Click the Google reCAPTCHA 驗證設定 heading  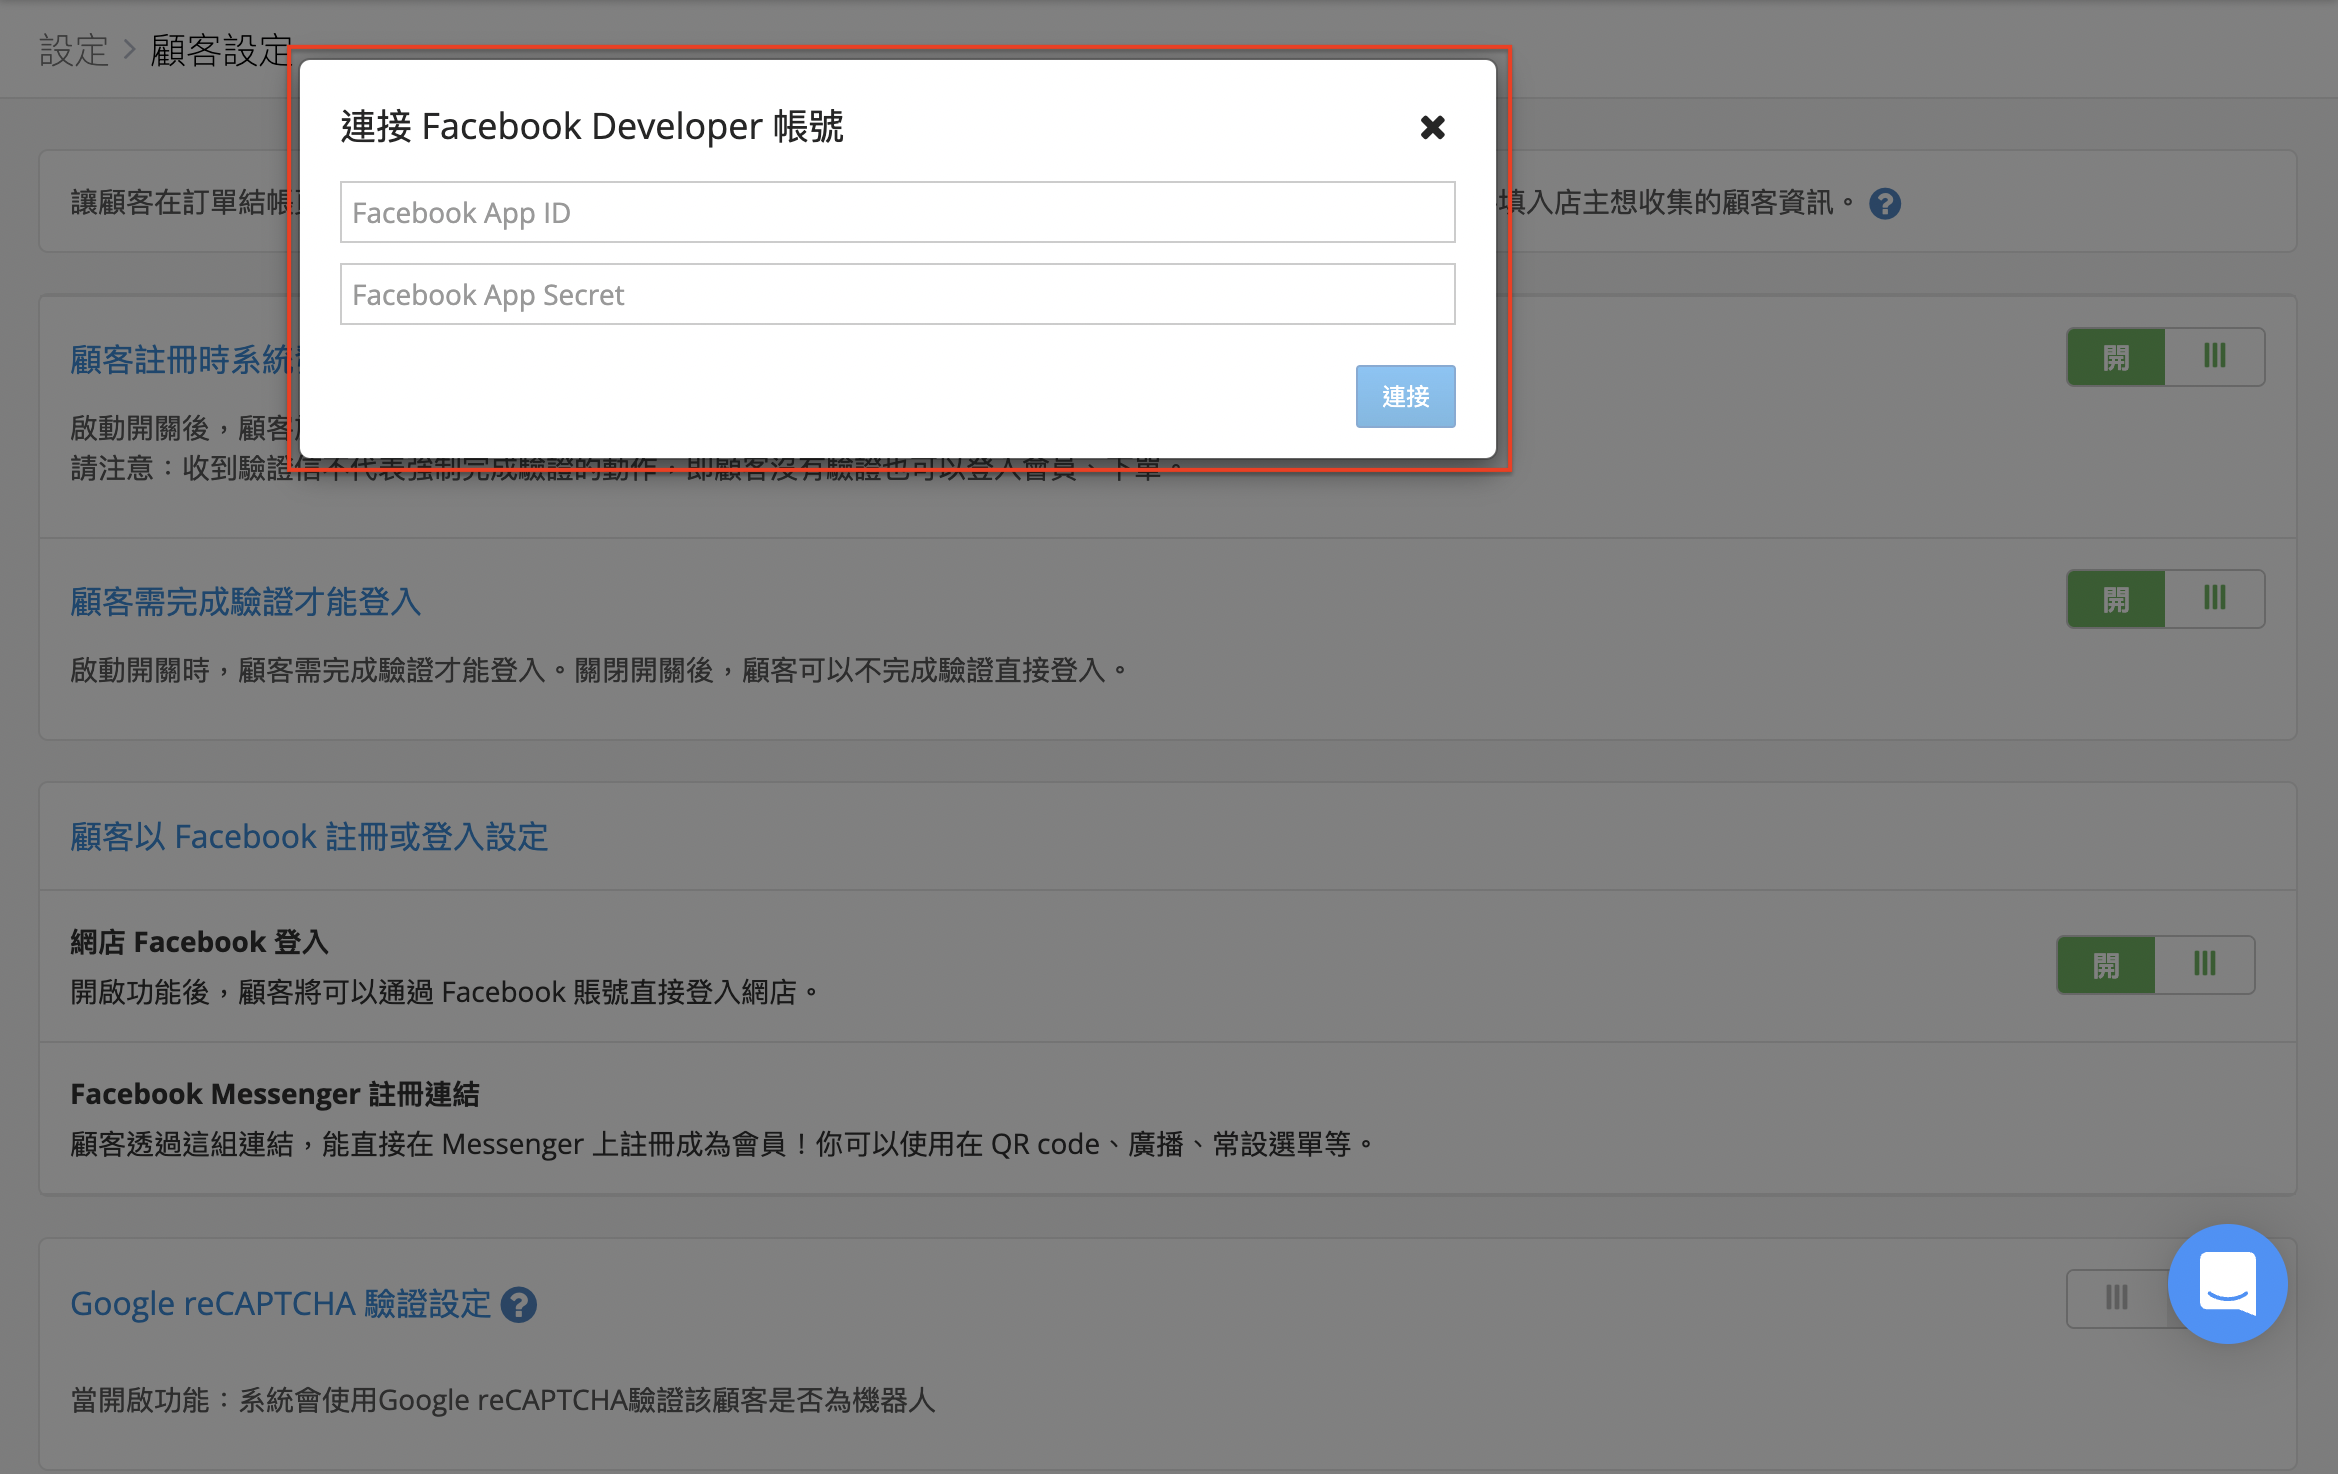(x=280, y=1304)
